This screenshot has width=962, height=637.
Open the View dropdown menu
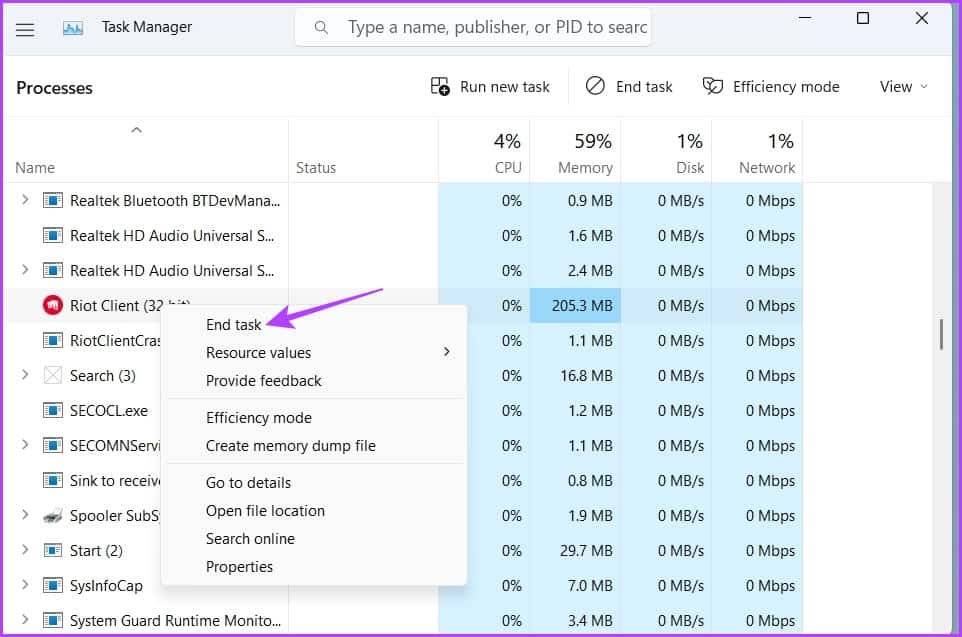pos(903,87)
